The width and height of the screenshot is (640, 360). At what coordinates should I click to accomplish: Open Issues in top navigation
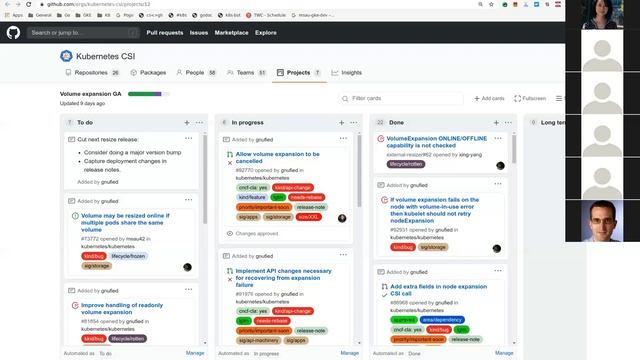pos(199,33)
